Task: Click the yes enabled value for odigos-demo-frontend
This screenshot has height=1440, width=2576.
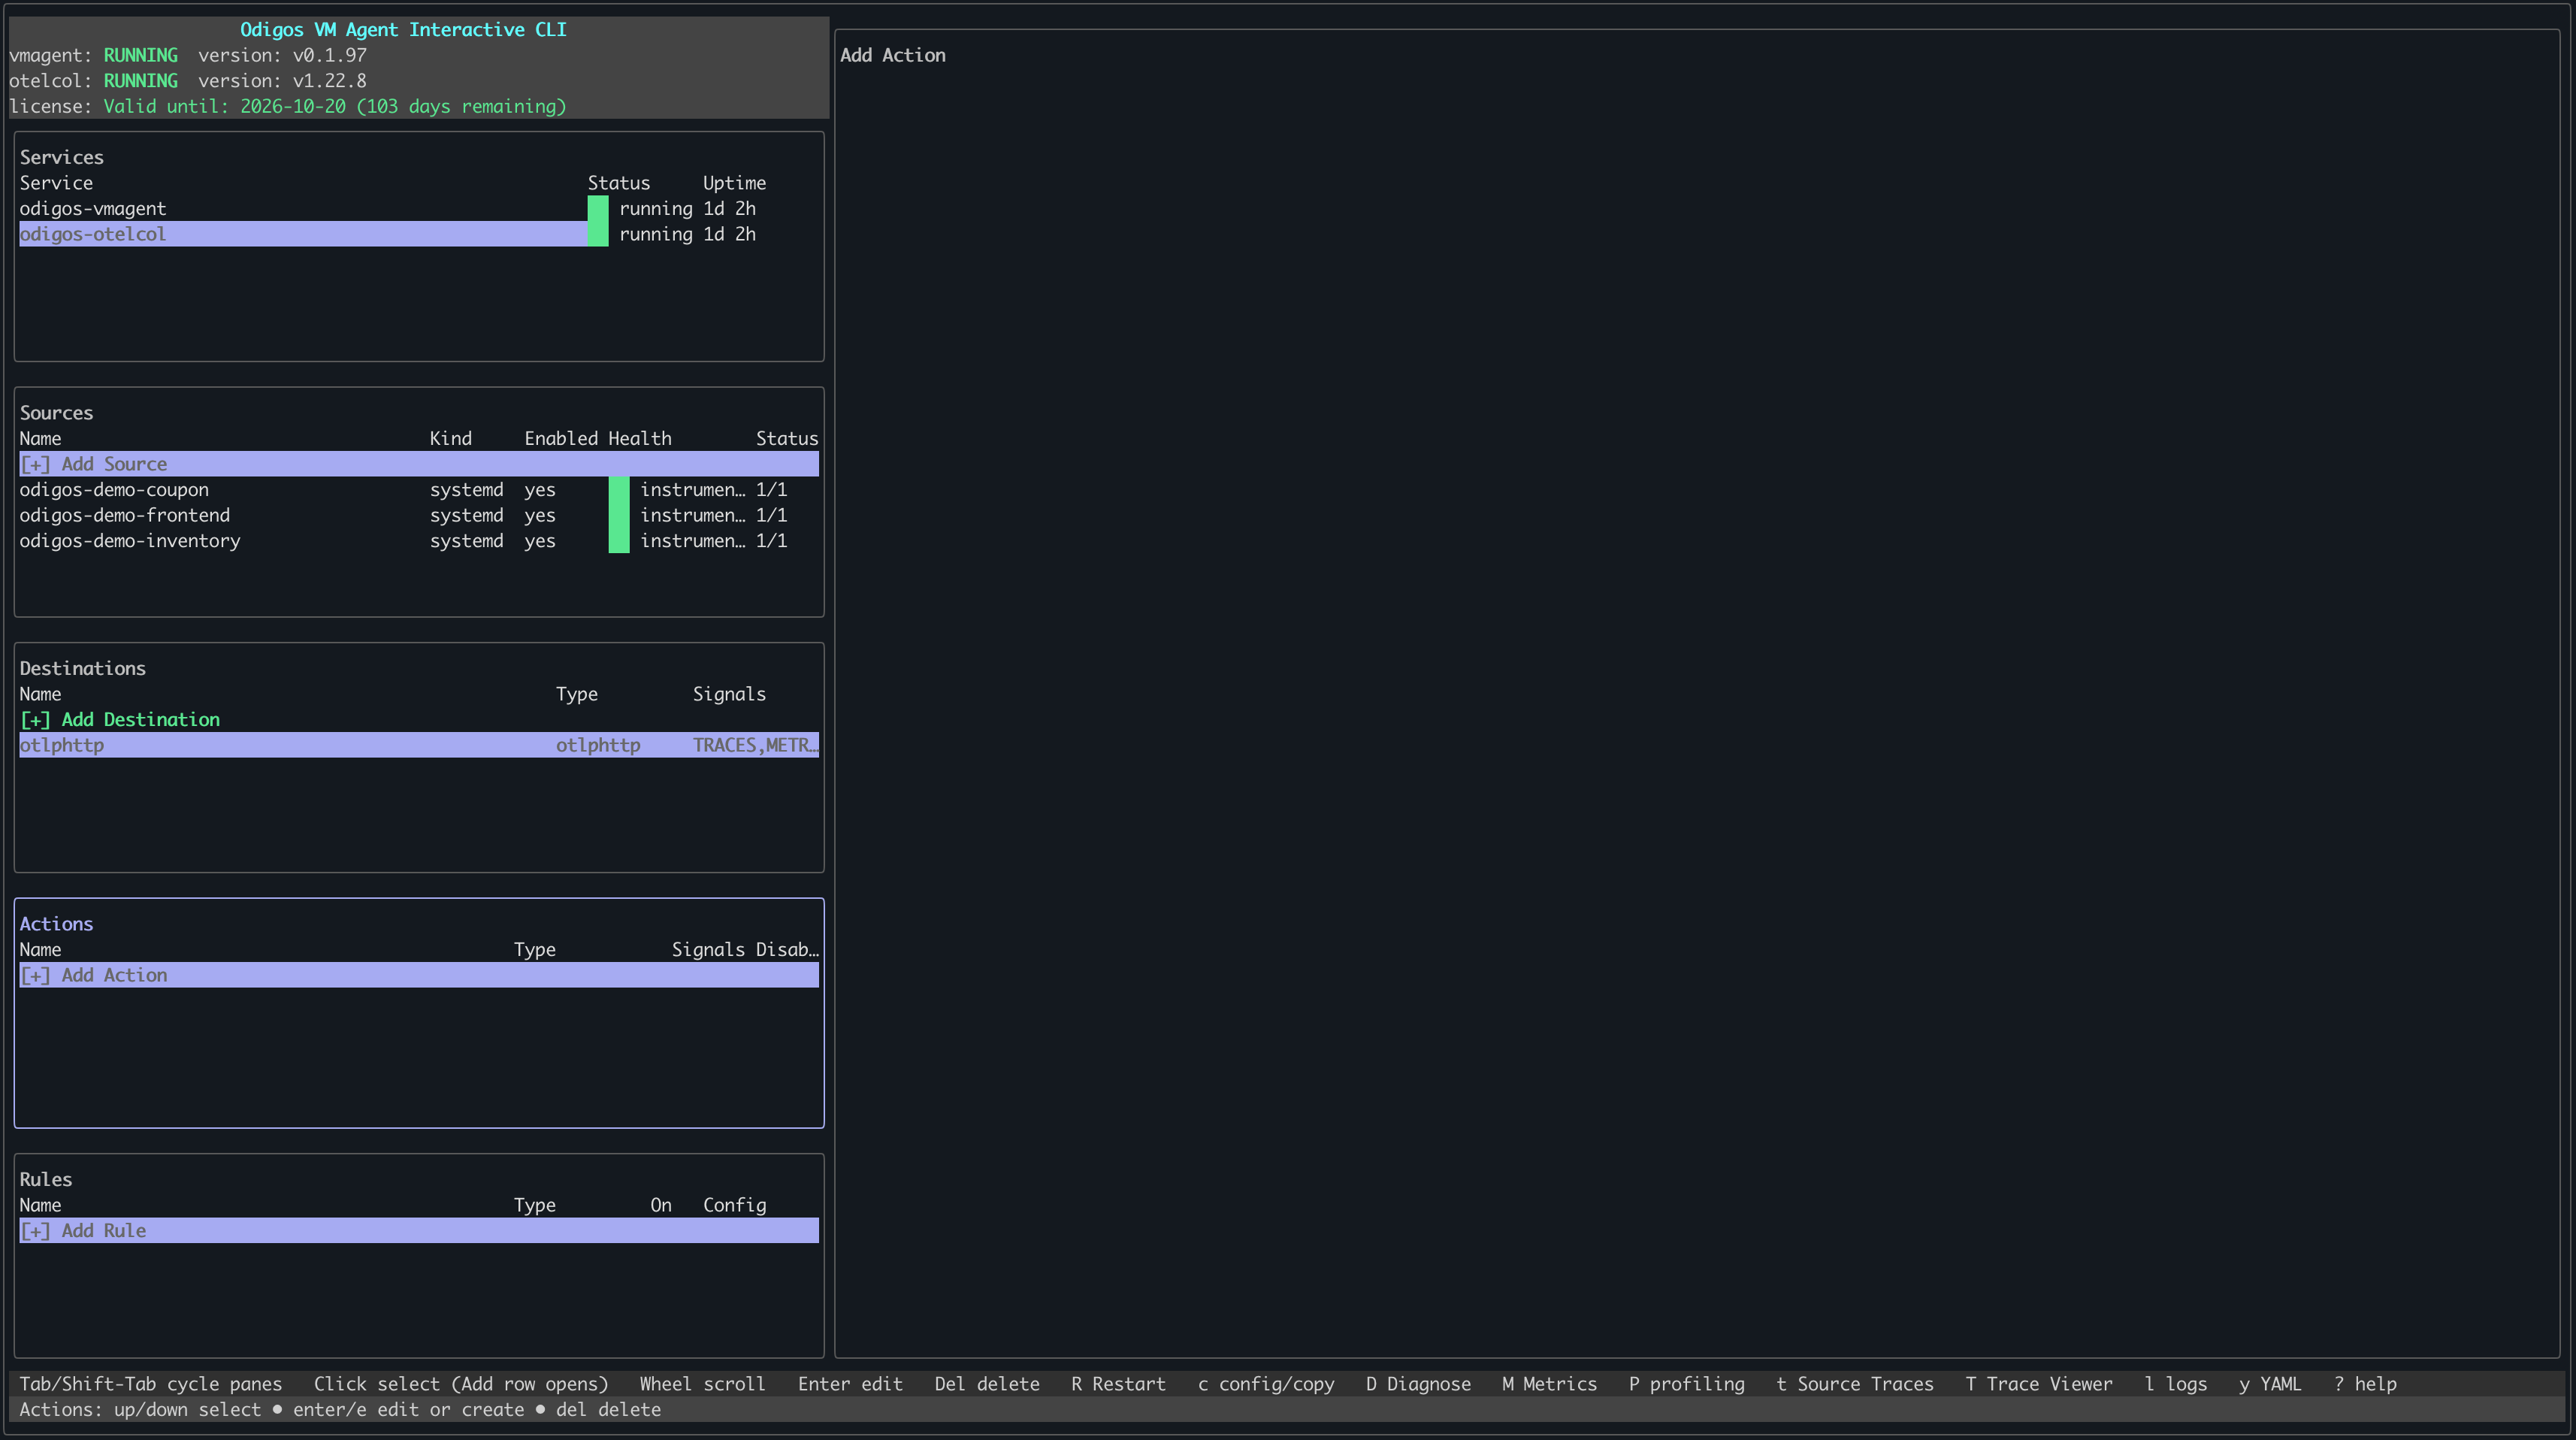Action: click(x=540, y=516)
